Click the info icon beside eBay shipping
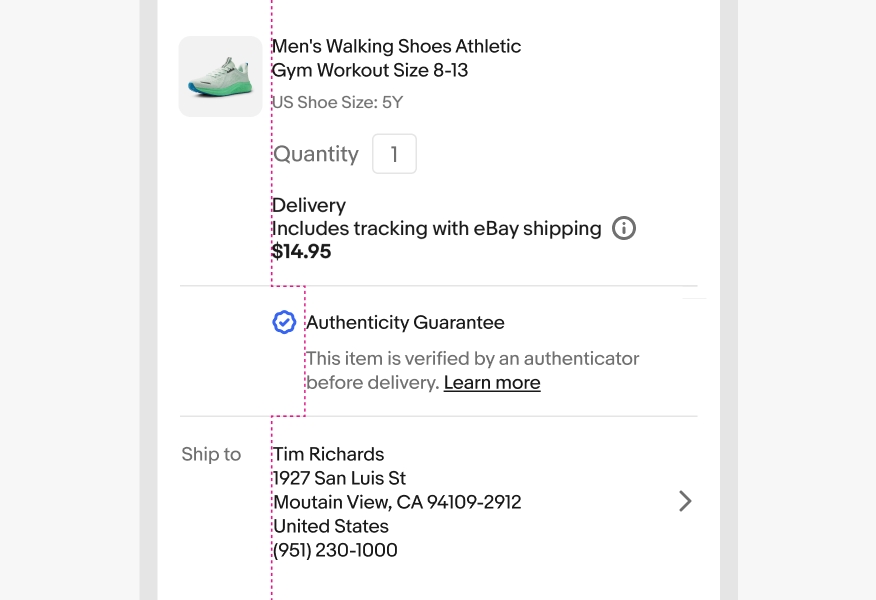Viewport: 876px width, 600px height. [624, 229]
